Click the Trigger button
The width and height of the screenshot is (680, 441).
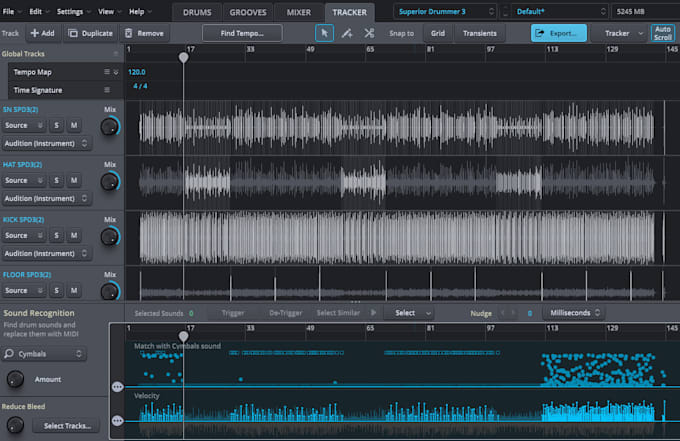click(x=233, y=313)
